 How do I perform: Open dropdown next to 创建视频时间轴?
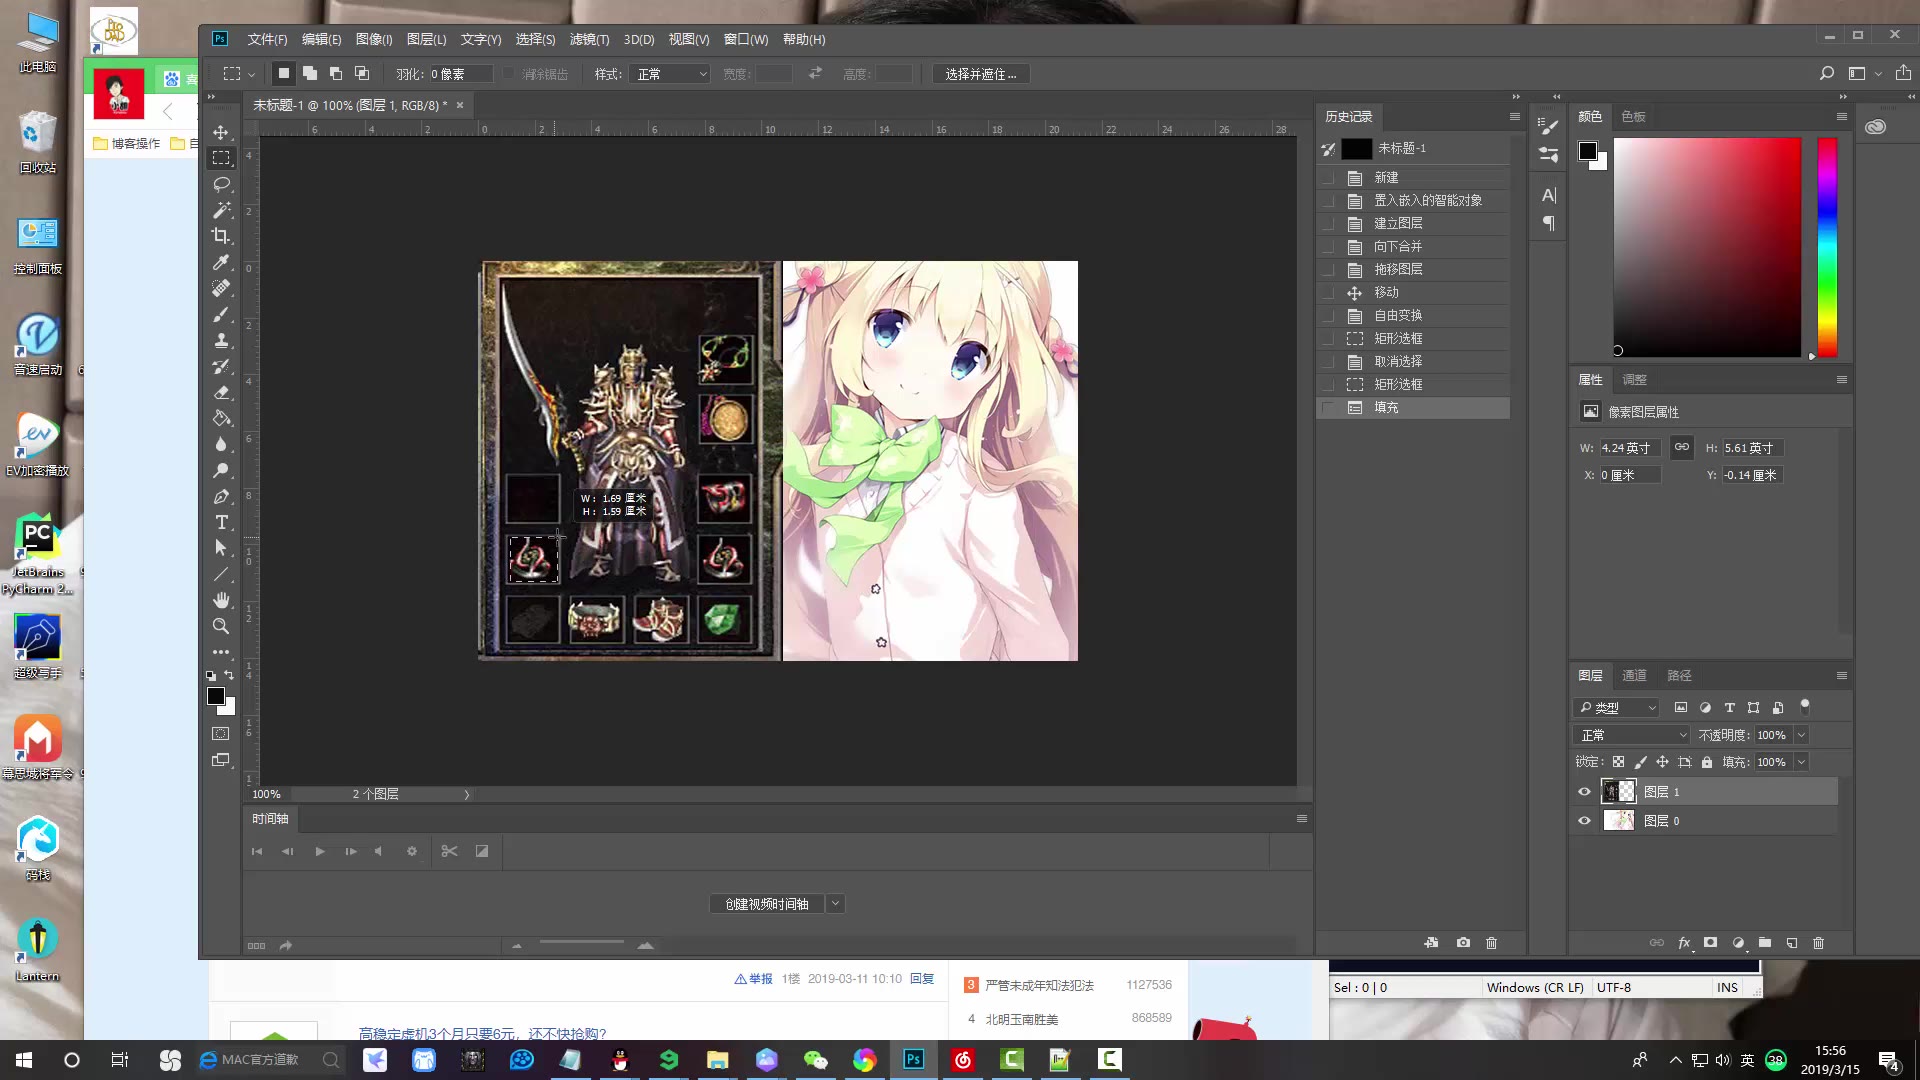pyautogui.click(x=835, y=904)
